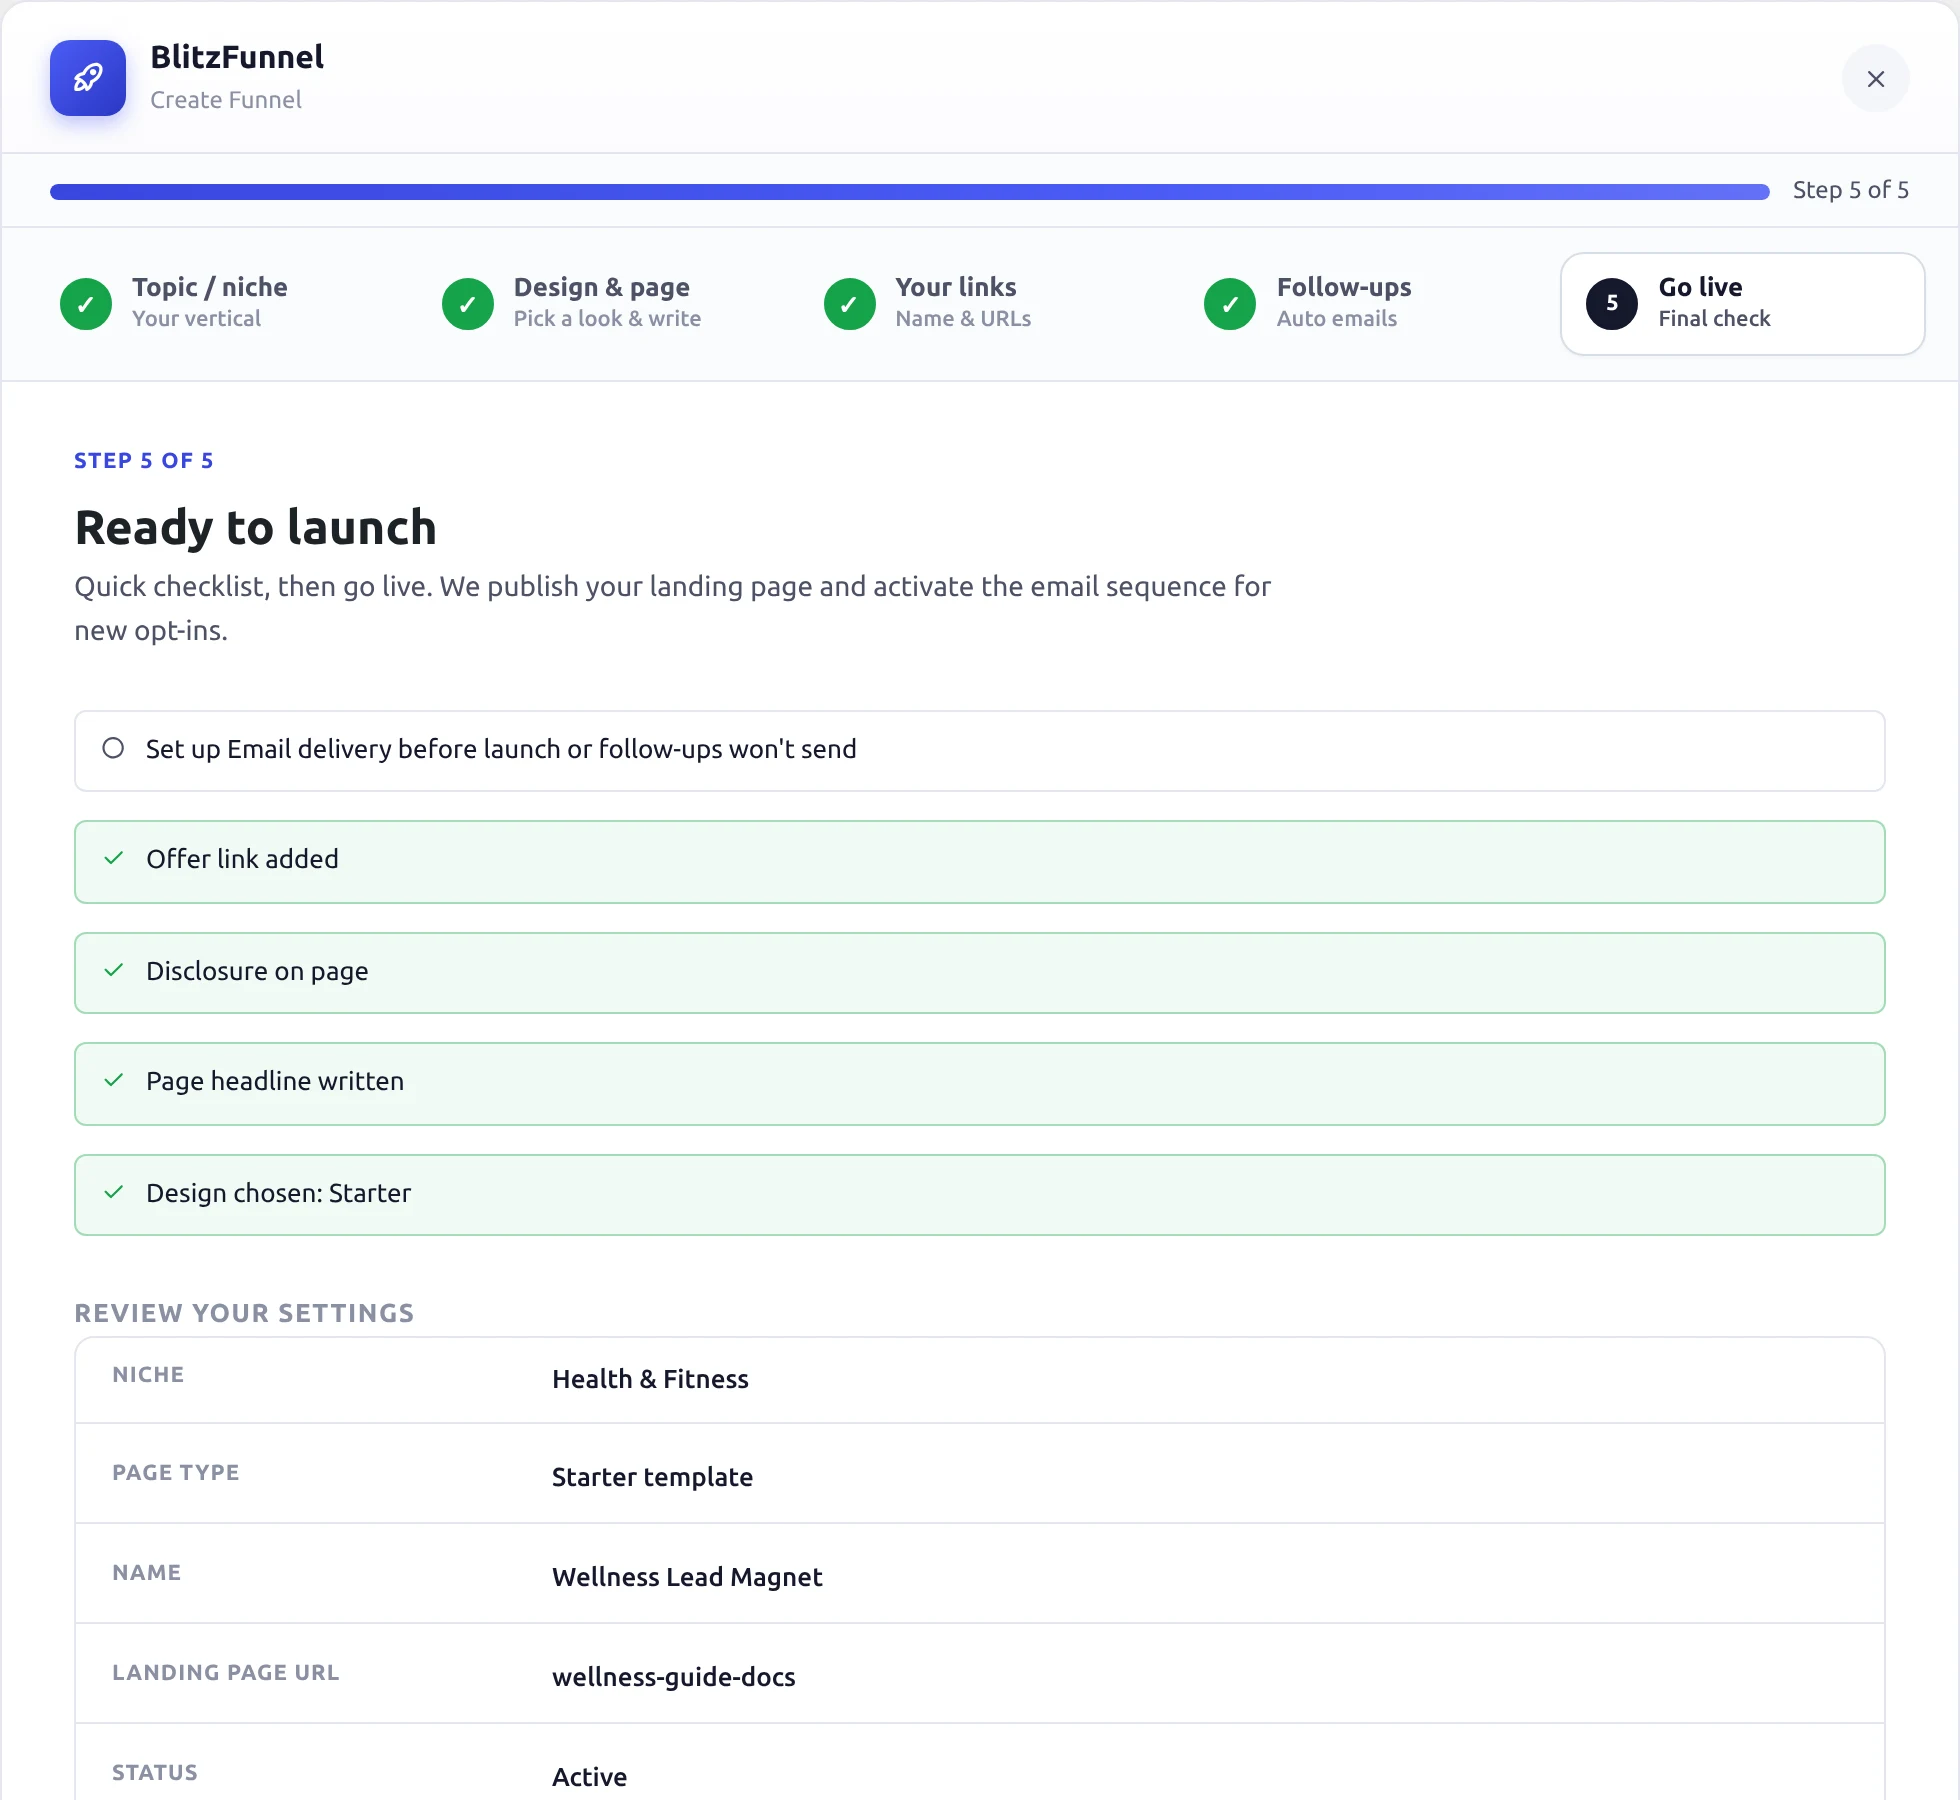
Task: Click the Email delivery setup radio circle
Action: pos(113,748)
